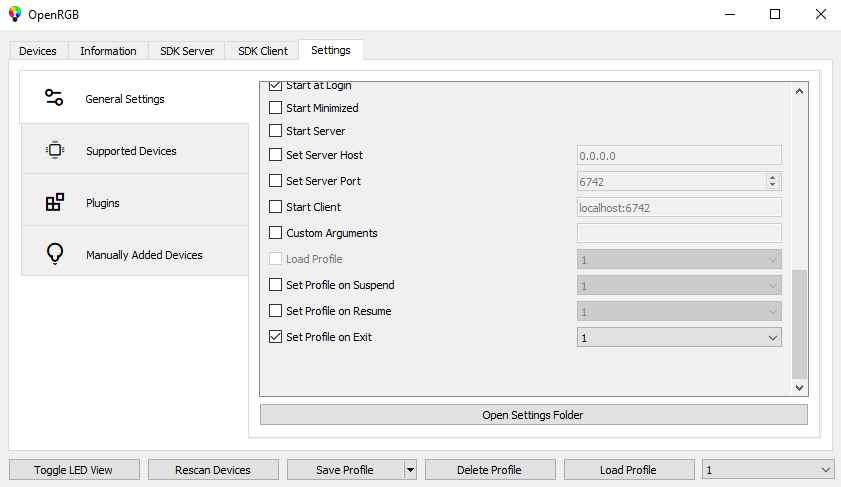The width and height of the screenshot is (841, 487).
Task: Open the Set Profile on Exit dropdown
Action: (x=679, y=337)
